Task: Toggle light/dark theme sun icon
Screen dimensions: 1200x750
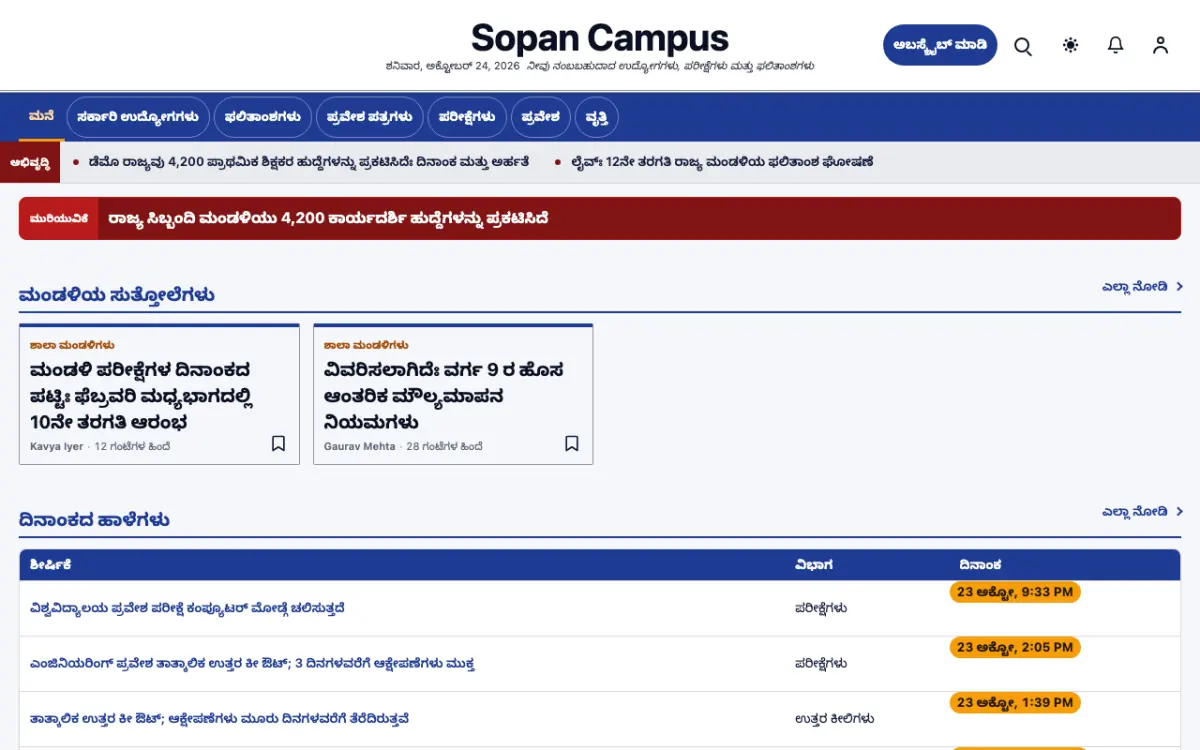Action: point(1071,45)
